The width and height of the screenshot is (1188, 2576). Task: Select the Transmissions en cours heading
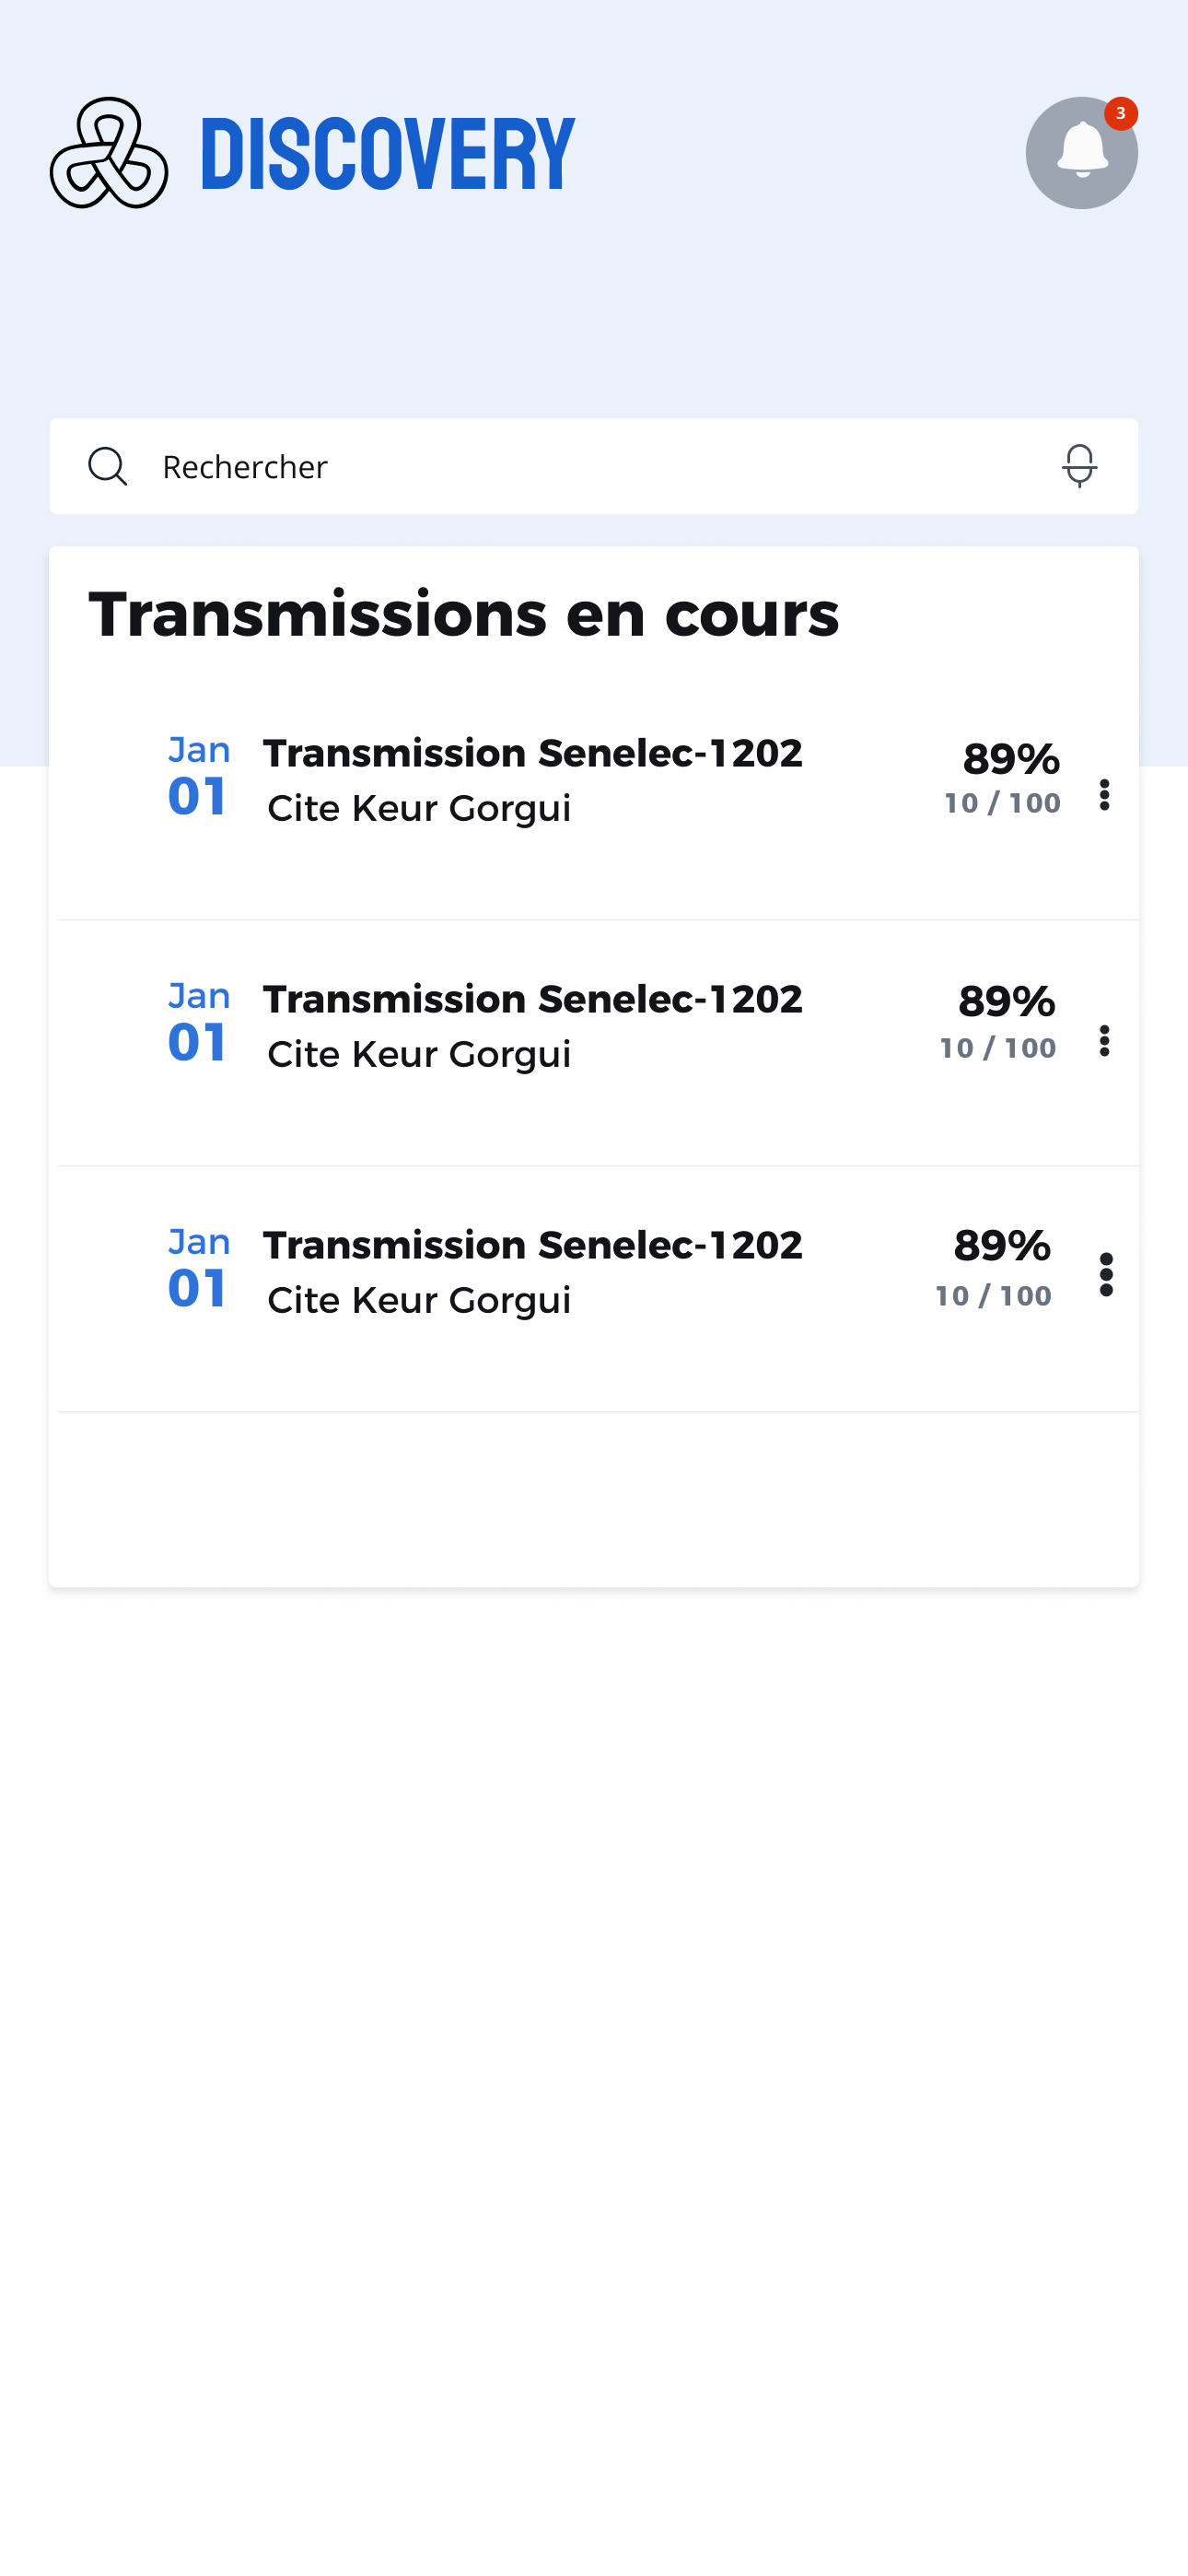click(x=464, y=614)
